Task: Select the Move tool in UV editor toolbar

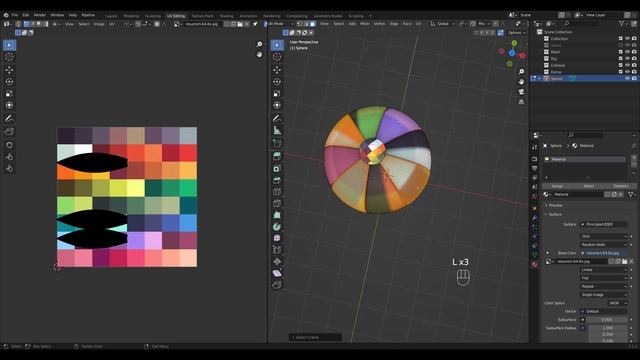Action: 9,70
